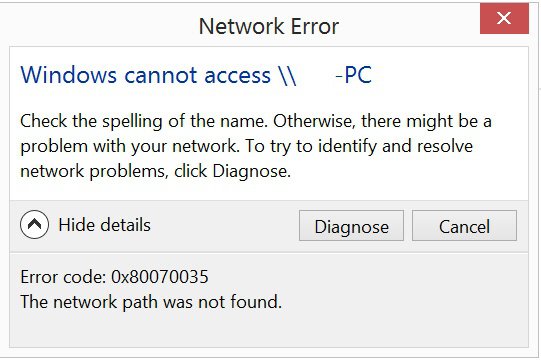The width and height of the screenshot is (541, 362).
Task: Click the "problem with your network" line
Action: pyautogui.click(x=130, y=146)
